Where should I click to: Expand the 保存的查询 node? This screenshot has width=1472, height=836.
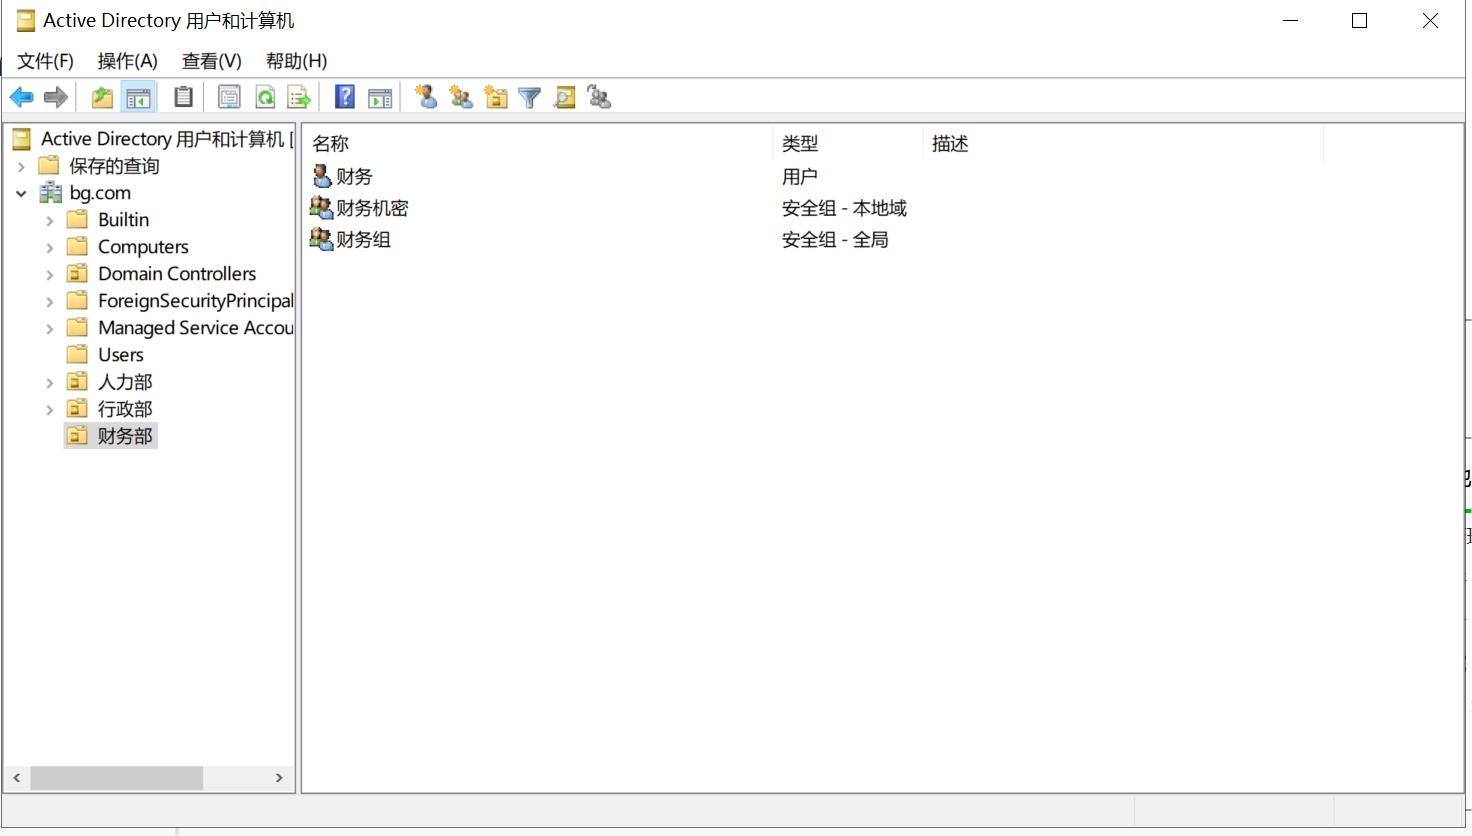(21, 166)
